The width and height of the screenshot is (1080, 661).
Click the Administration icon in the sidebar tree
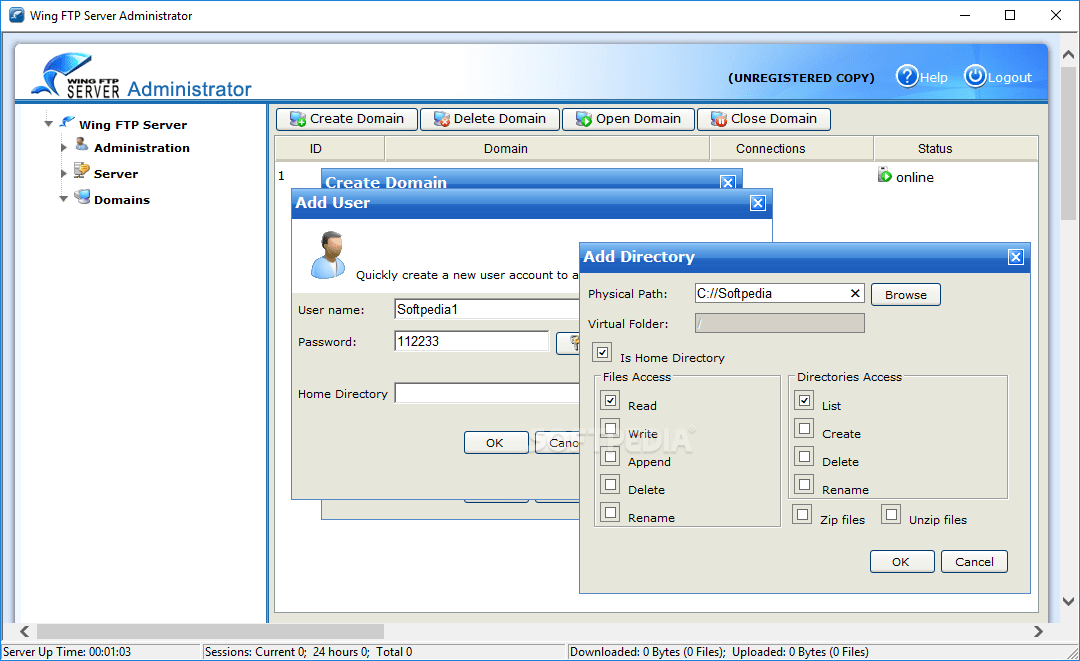pos(82,147)
